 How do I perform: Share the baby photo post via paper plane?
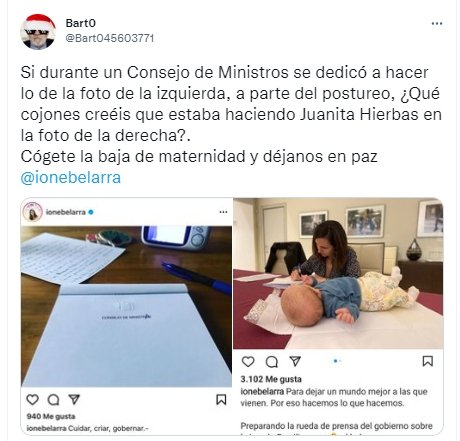[295, 361]
